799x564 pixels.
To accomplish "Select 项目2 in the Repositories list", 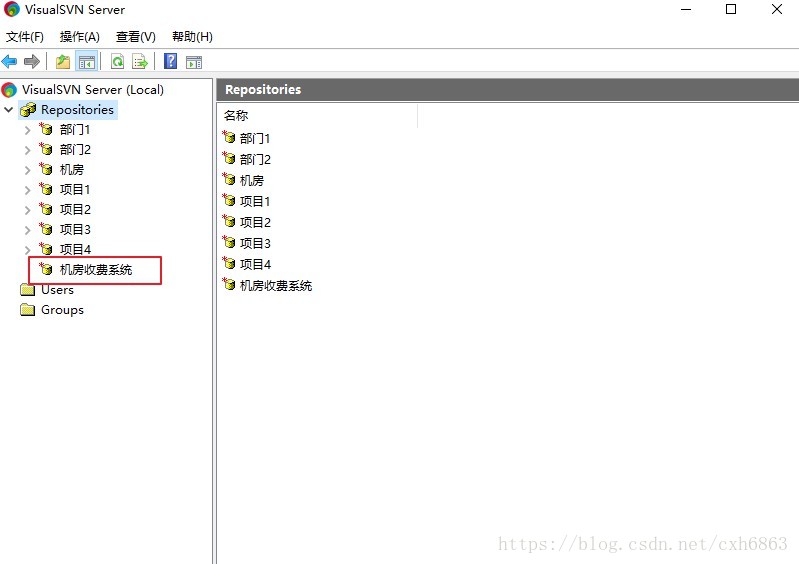I will tap(255, 222).
